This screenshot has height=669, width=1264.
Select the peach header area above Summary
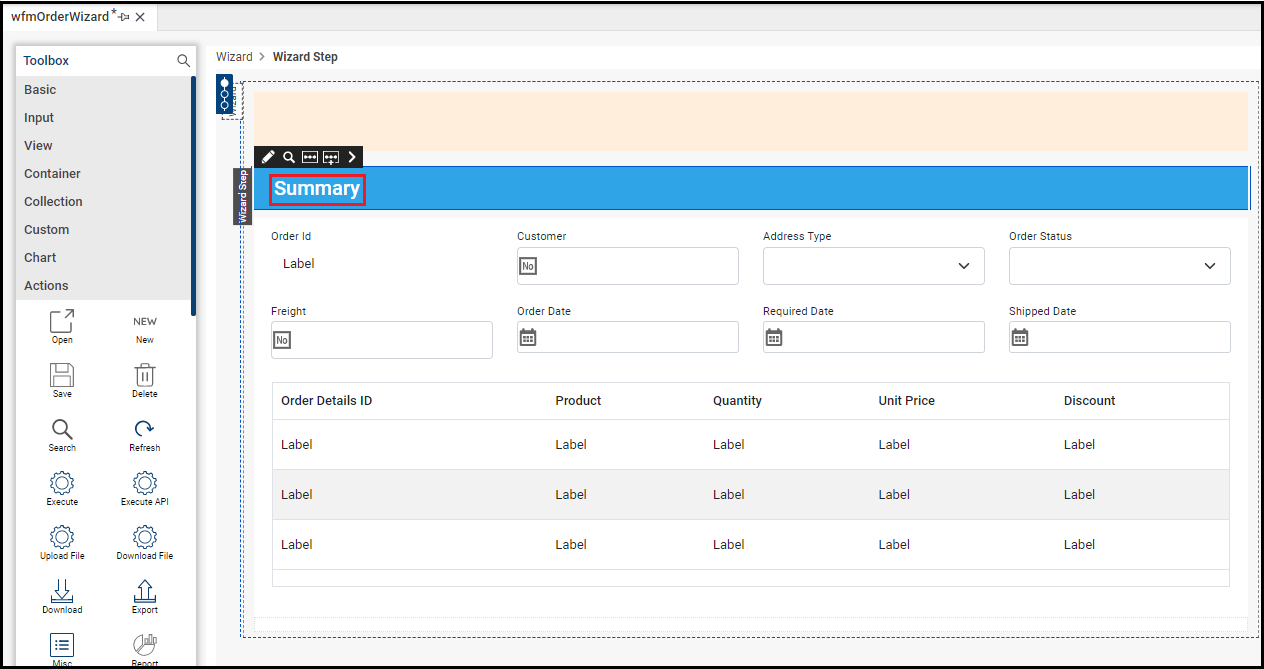[x=751, y=121]
